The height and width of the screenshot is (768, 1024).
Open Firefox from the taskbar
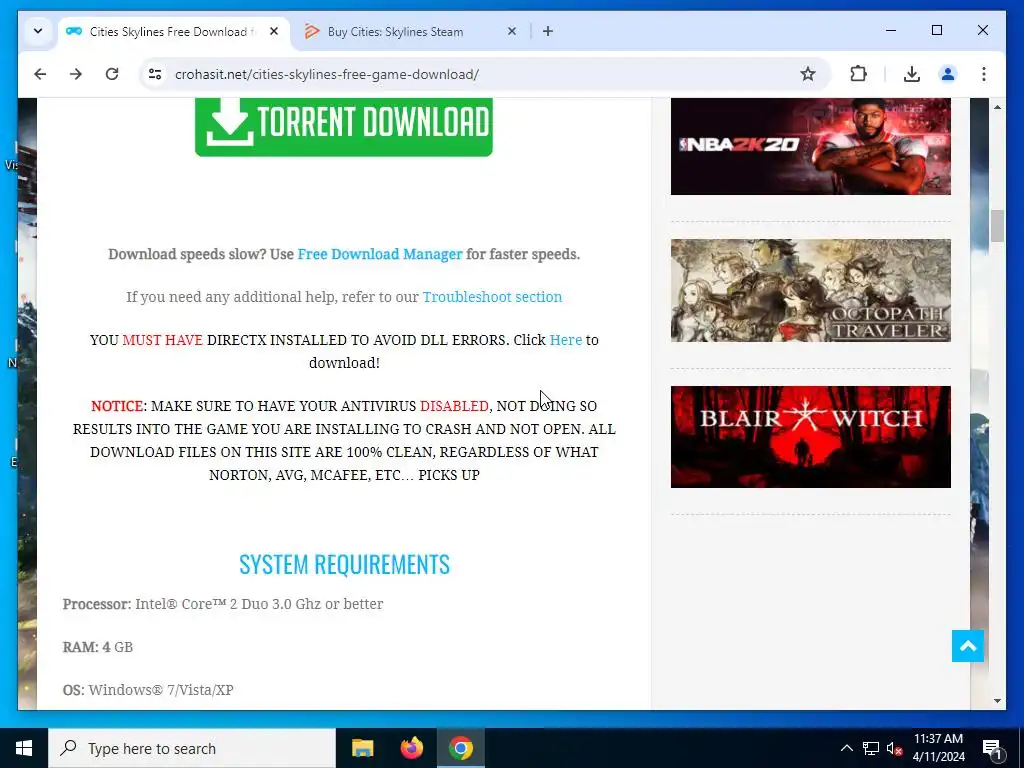(x=411, y=748)
